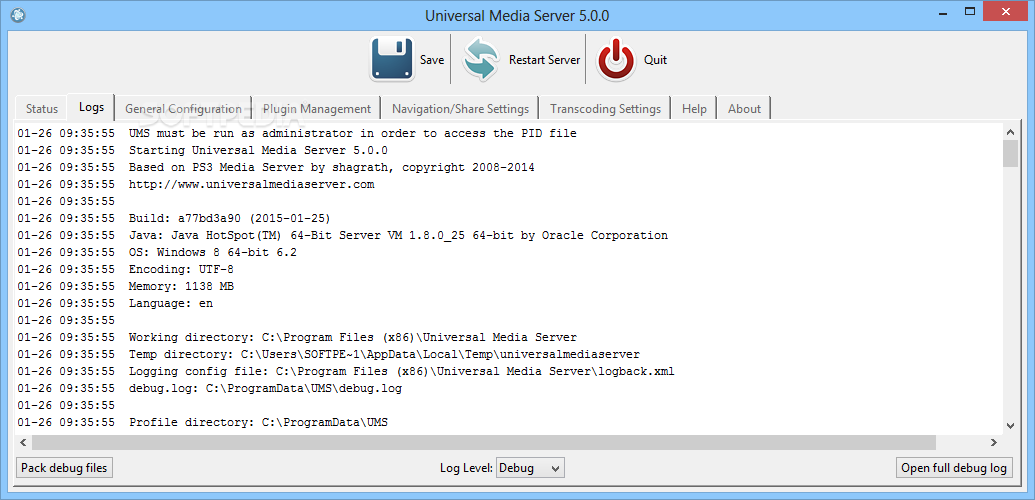Open Navigation/Share Settings tab

460,109
